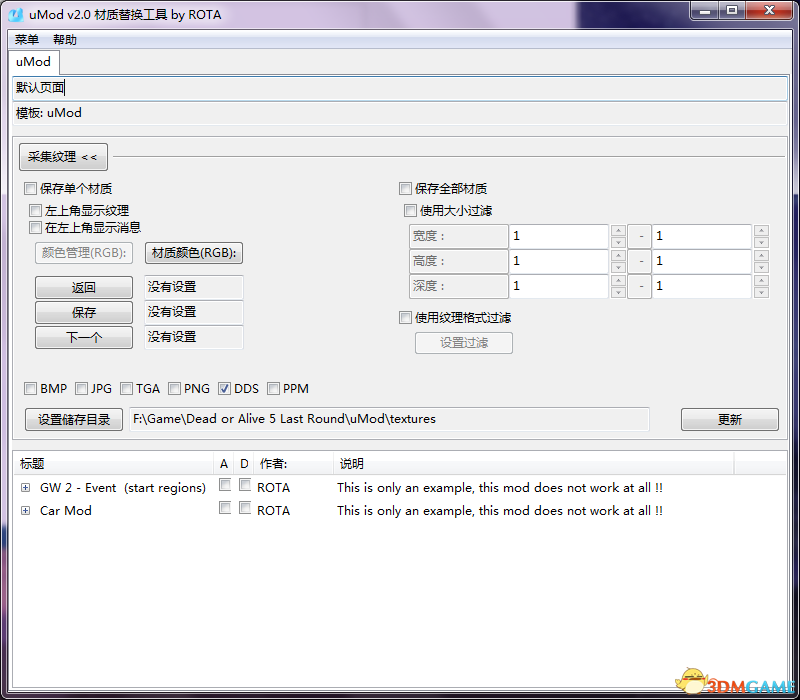Click the 颜色管理(RGB): button
The width and height of the screenshot is (800, 700).
coord(84,253)
